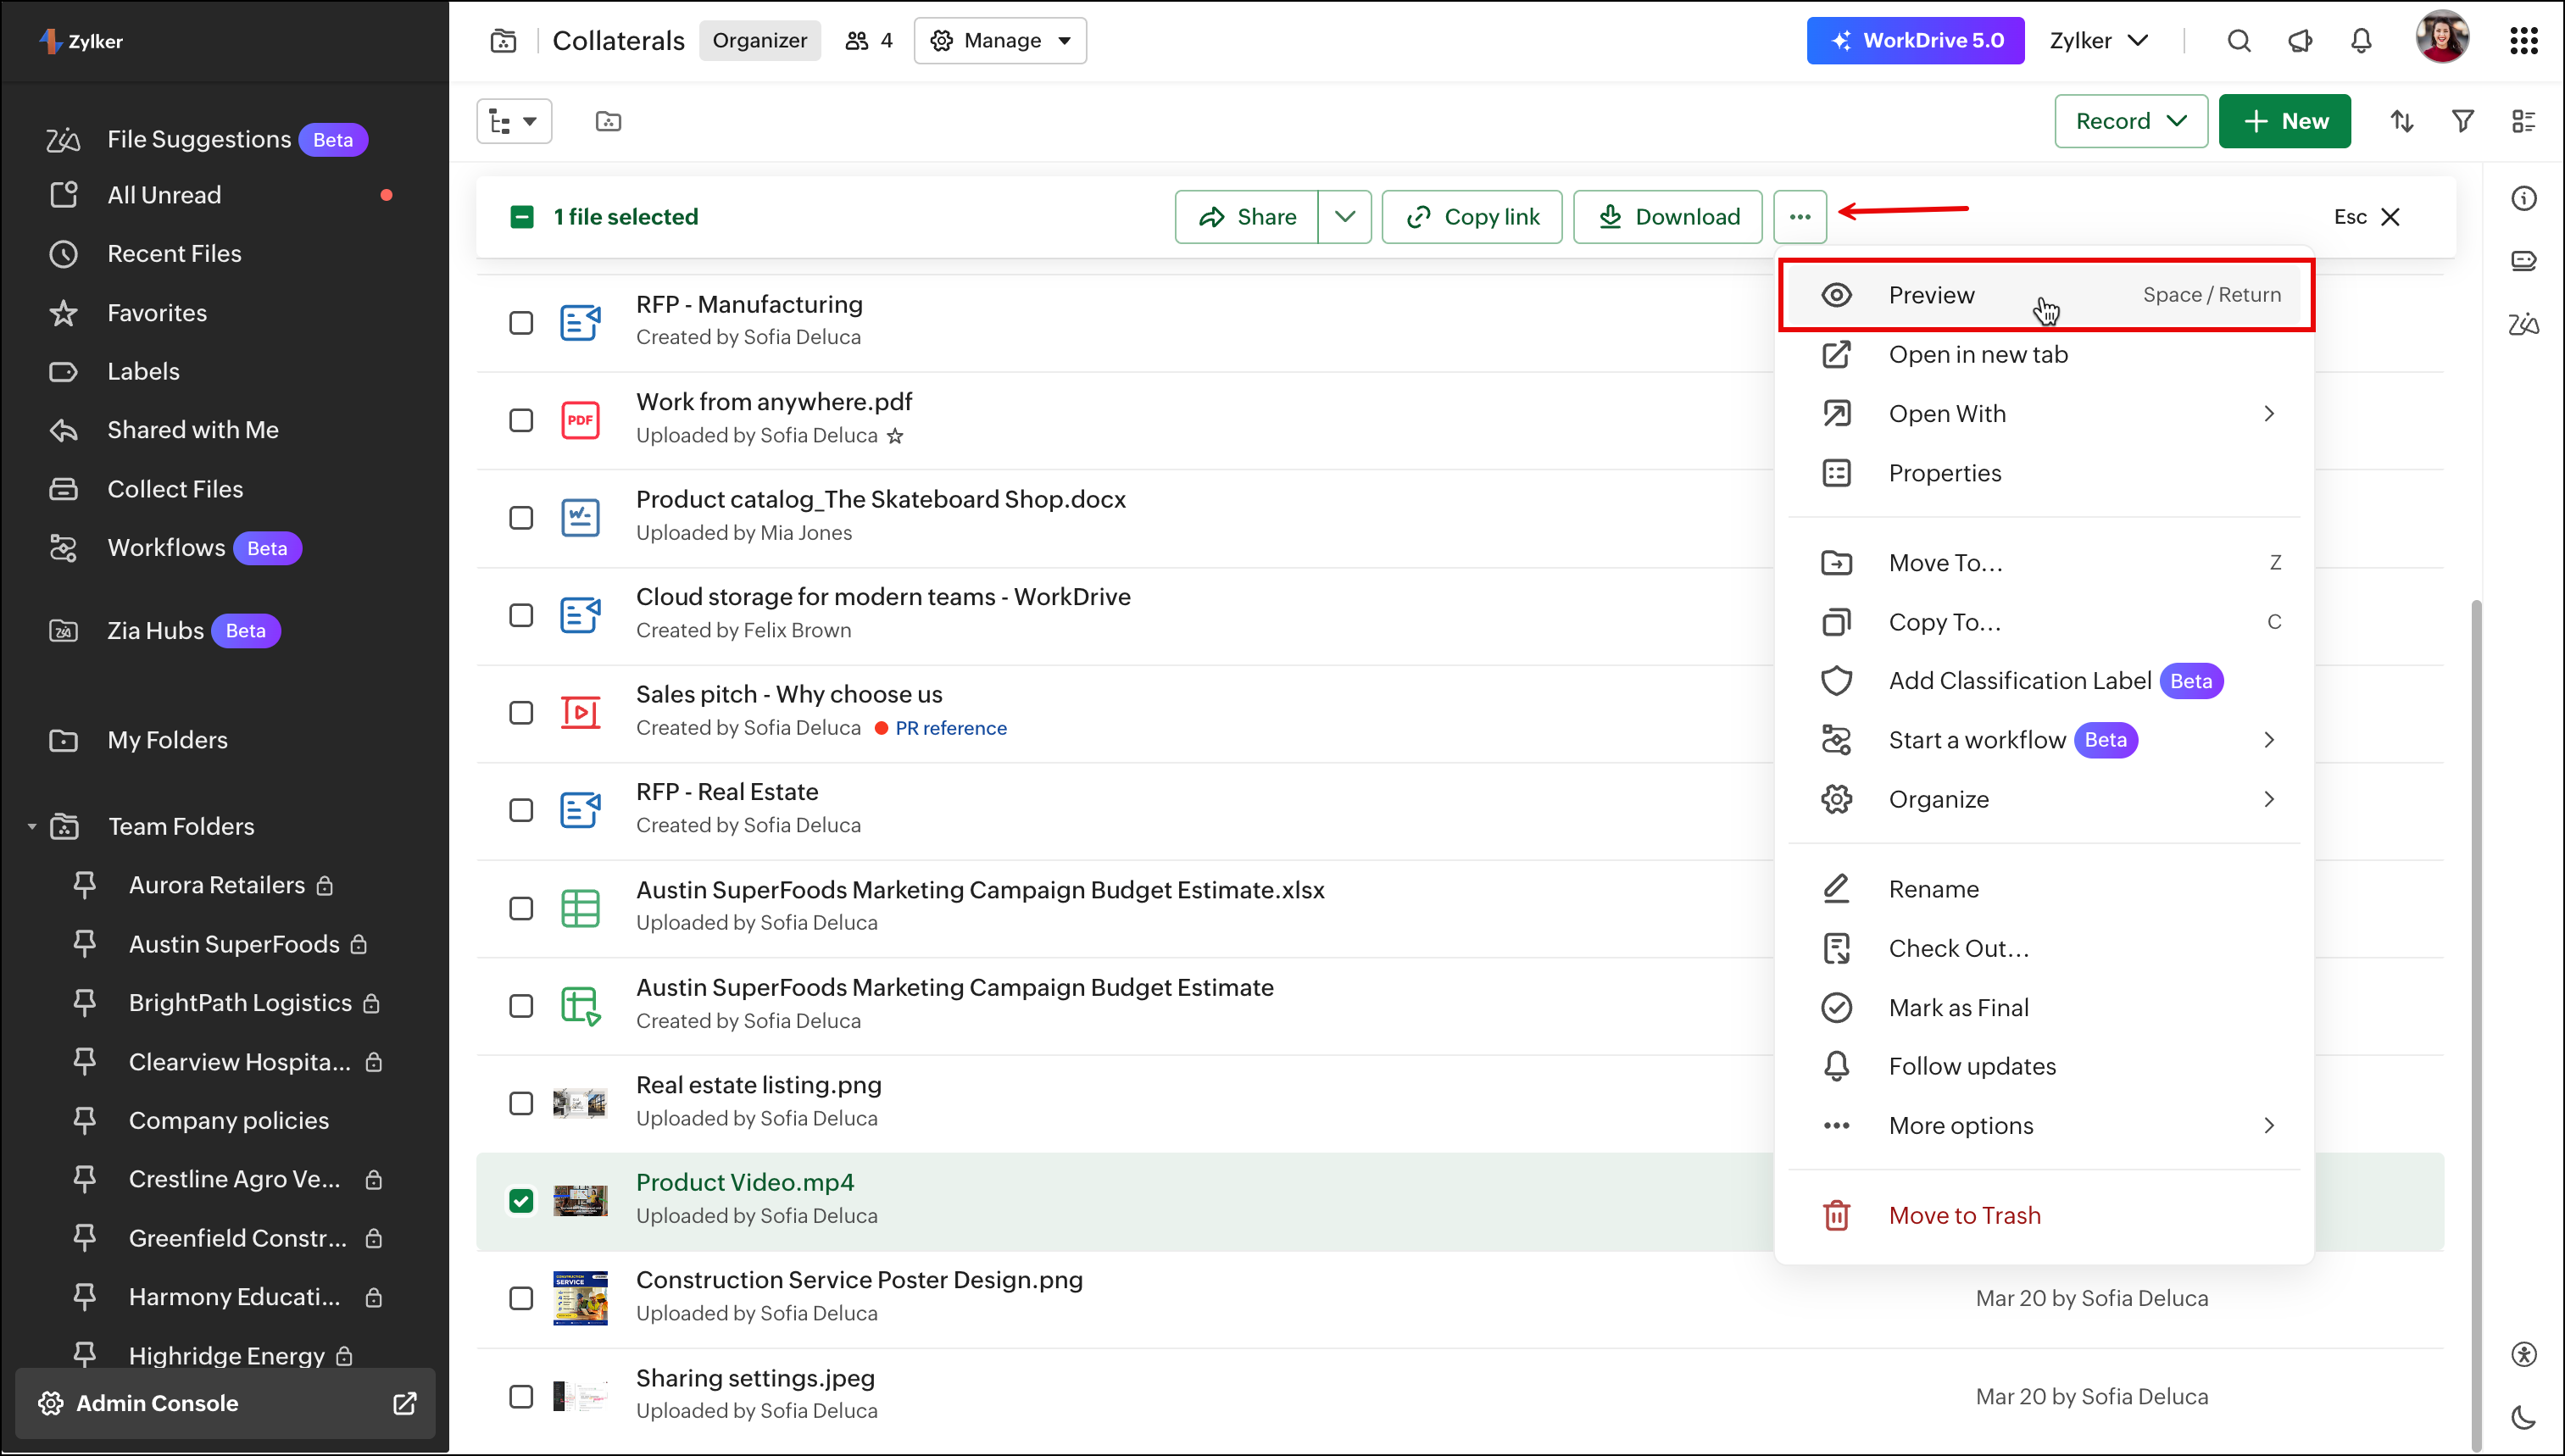The width and height of the screenshot is (2565, 1456).
Task: Click the Construction Service Poster thumbnail
Action: click(580, 1298)
